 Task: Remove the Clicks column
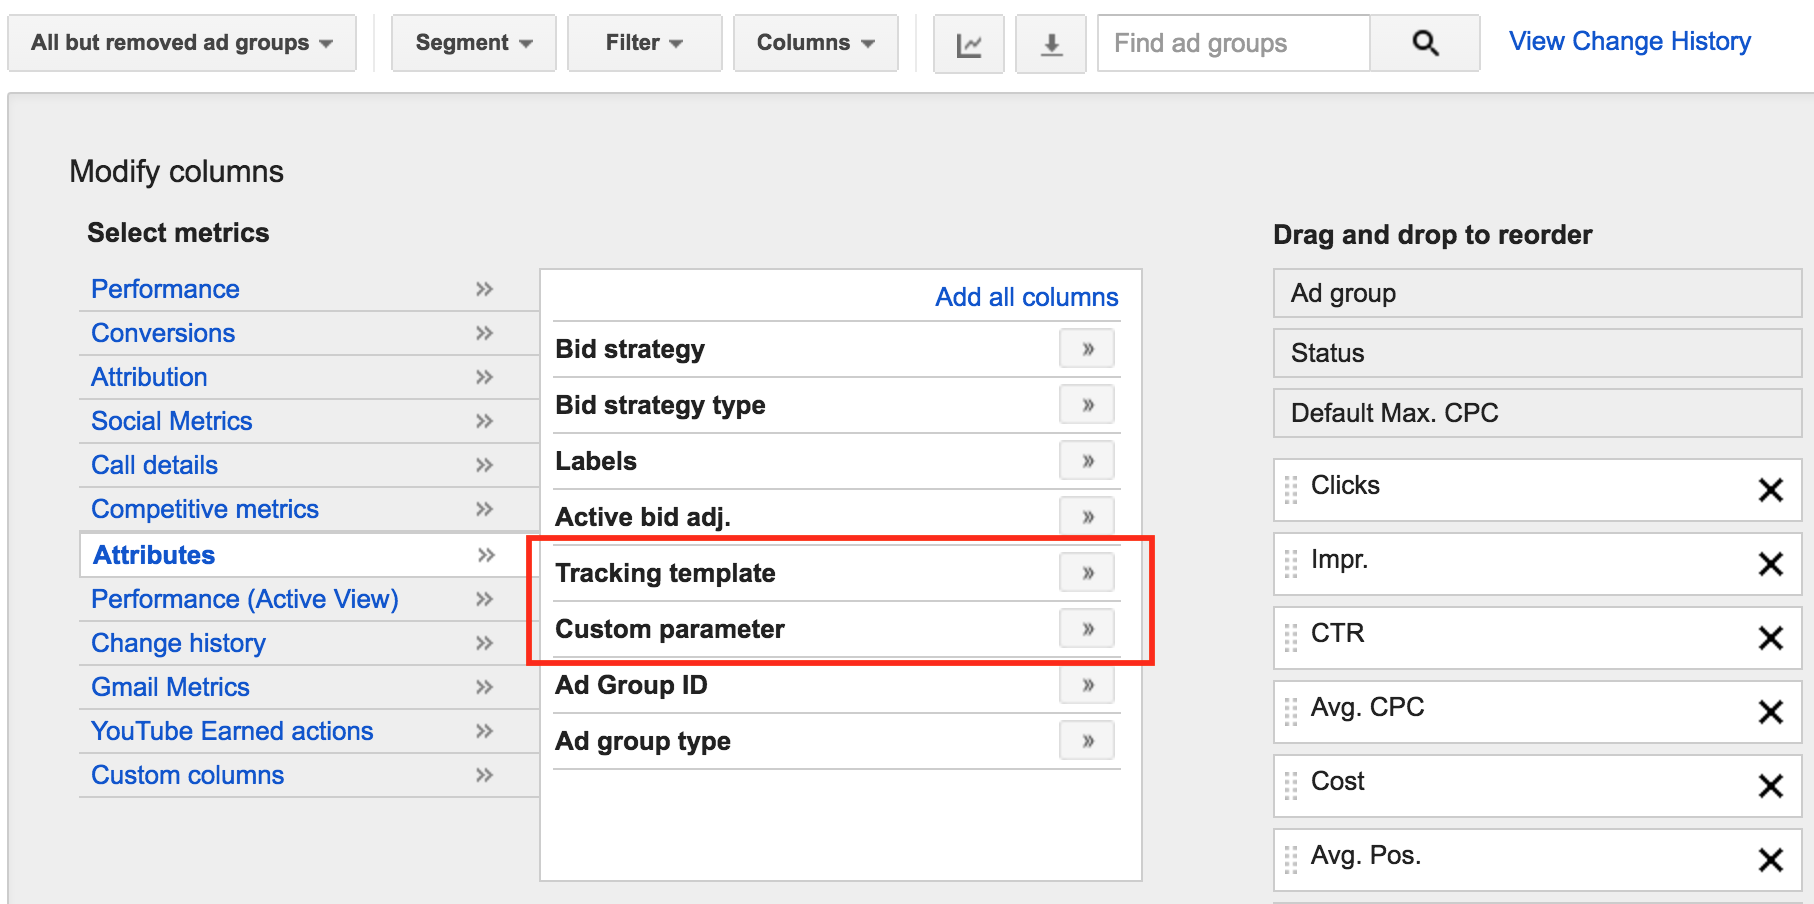[1771, 490]
